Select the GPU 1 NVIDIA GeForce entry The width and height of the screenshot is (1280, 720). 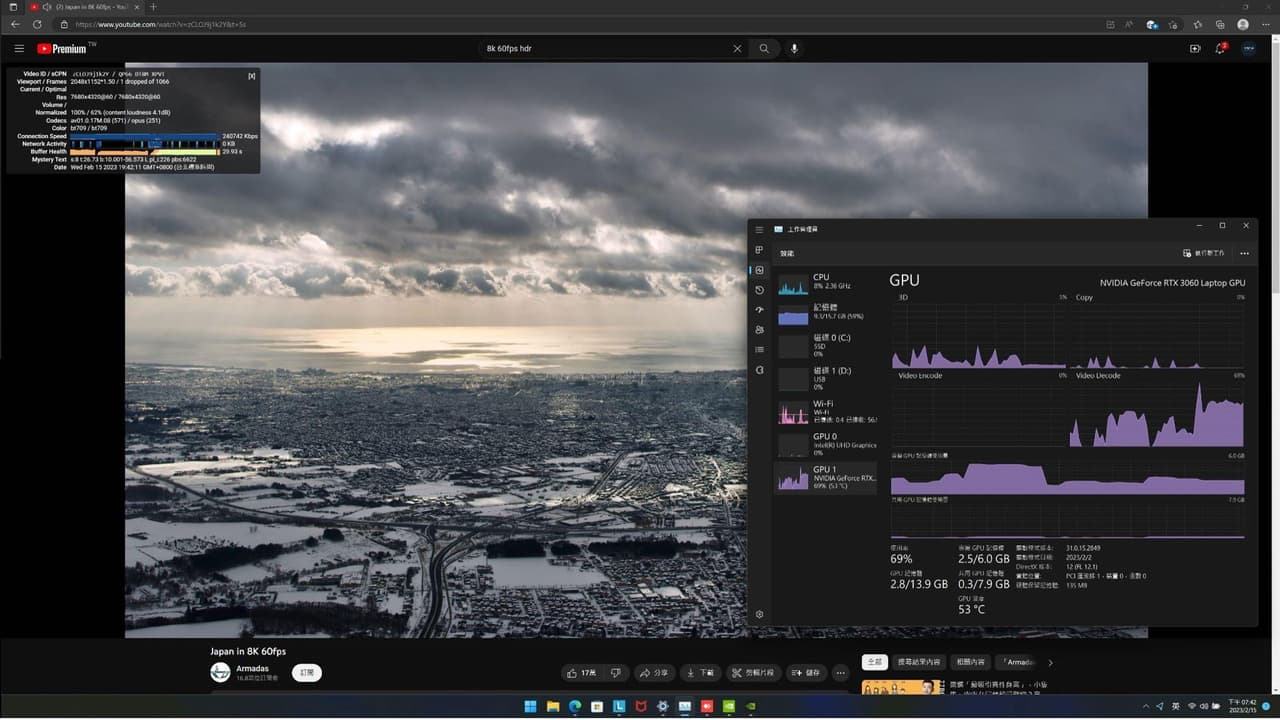(826, 477)
